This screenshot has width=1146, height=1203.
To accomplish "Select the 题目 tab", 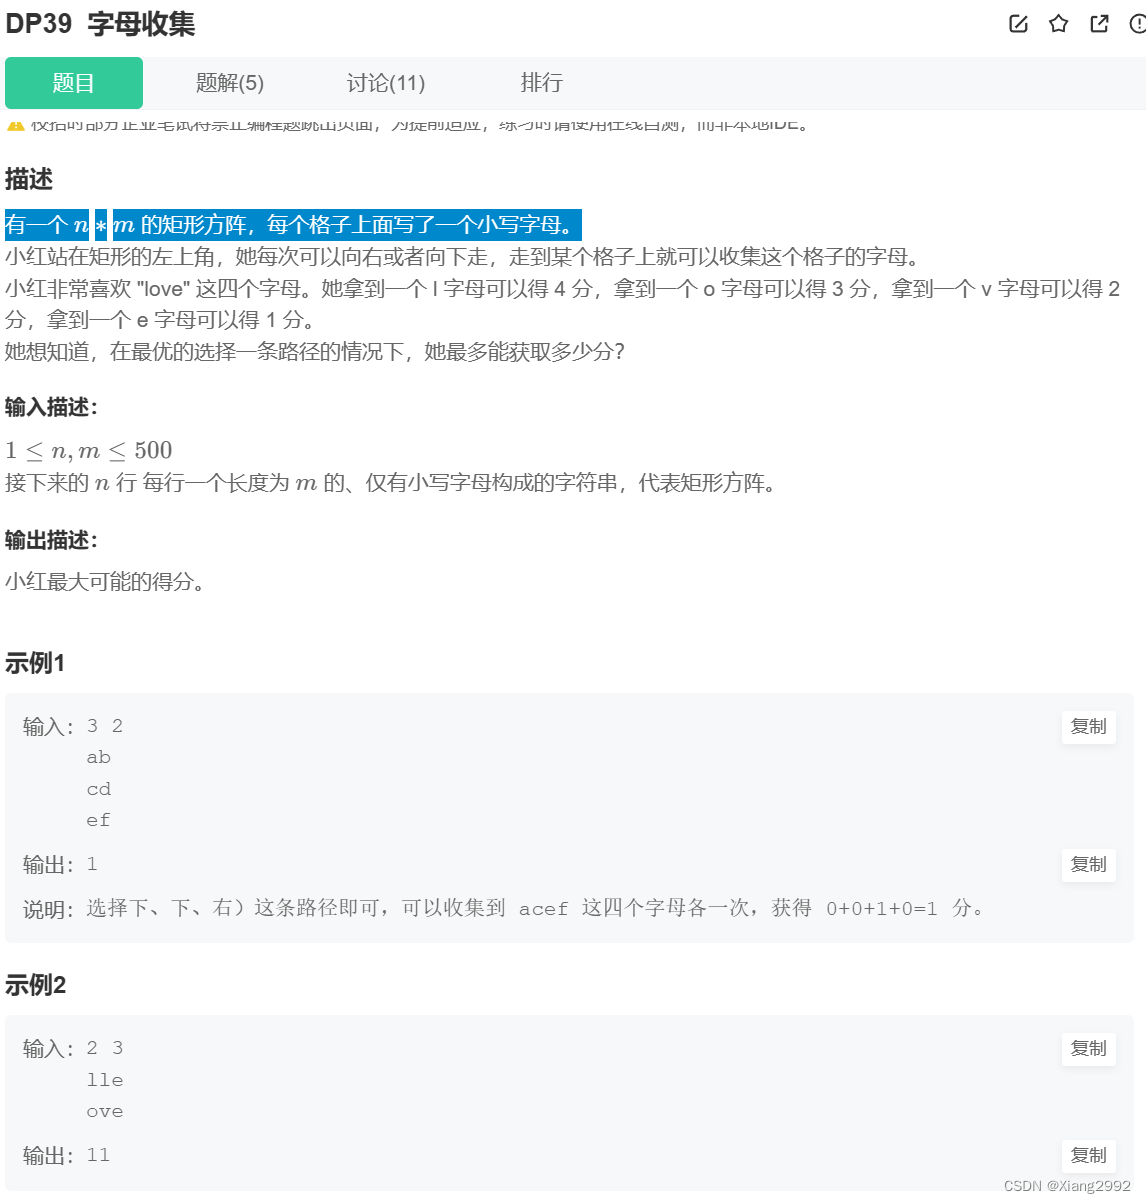I will [x=73, y=83].
